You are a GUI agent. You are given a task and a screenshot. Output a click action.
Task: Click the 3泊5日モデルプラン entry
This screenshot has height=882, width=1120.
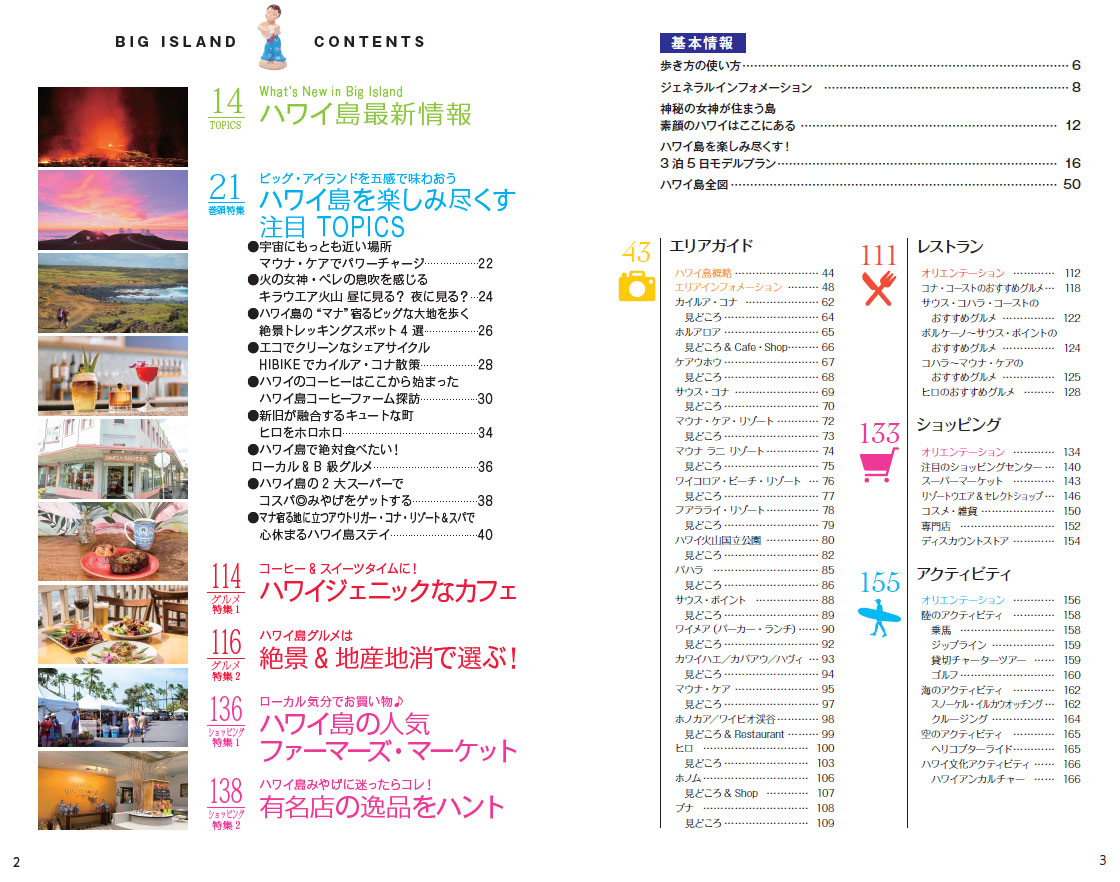tap(870, 163)
